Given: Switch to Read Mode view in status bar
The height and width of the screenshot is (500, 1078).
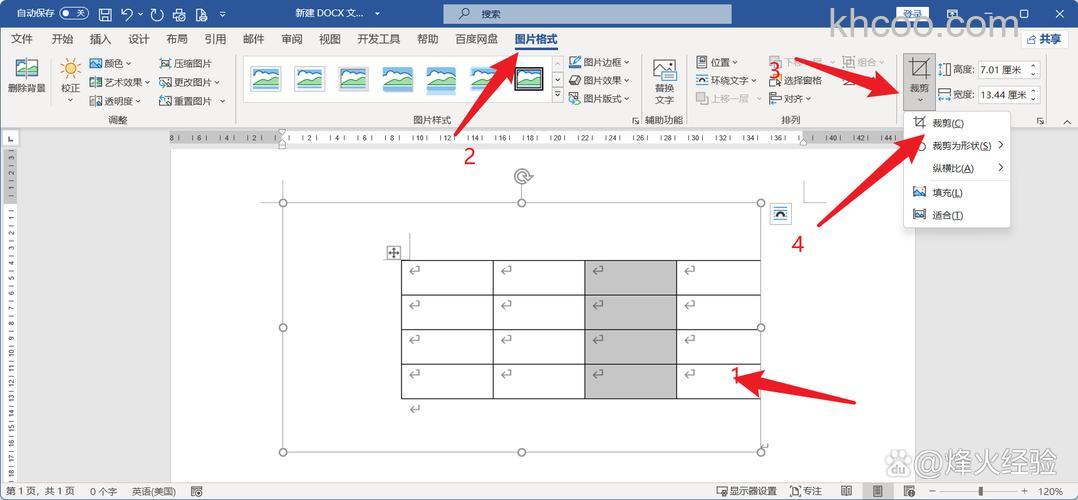Looking at the screenshot, I should (x=846, y=491).
